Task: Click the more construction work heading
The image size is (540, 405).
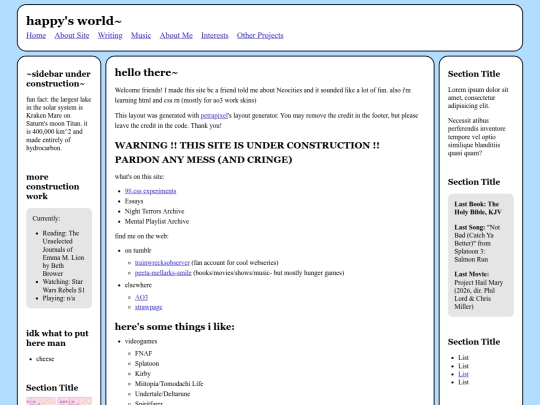Action: 52,187
